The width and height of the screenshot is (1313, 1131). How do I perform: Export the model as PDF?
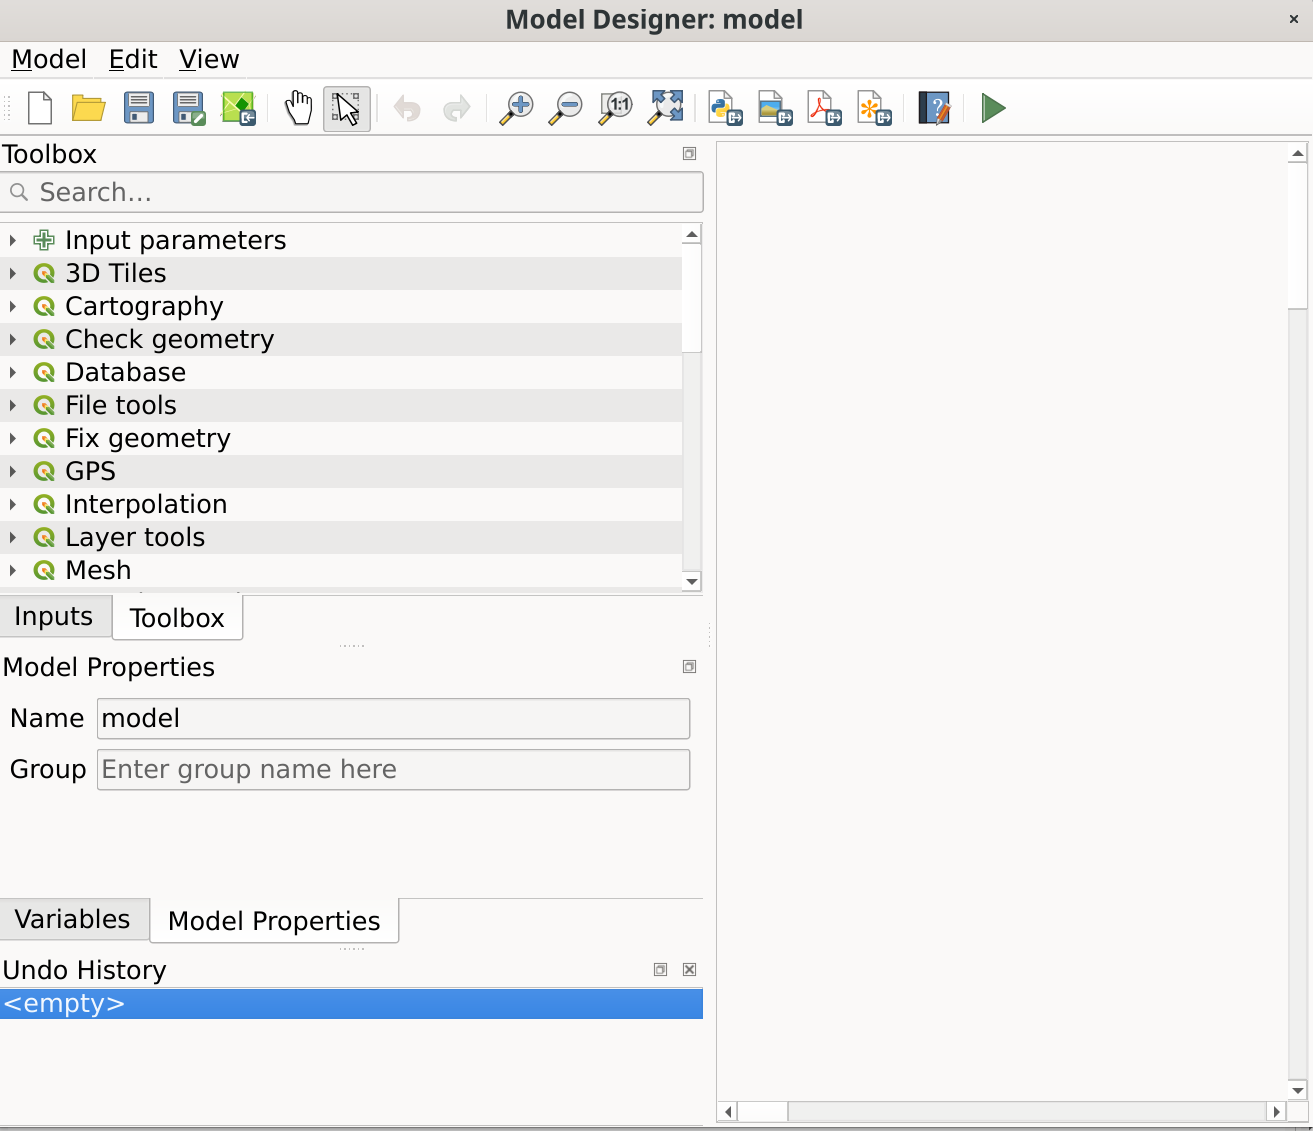824,108
